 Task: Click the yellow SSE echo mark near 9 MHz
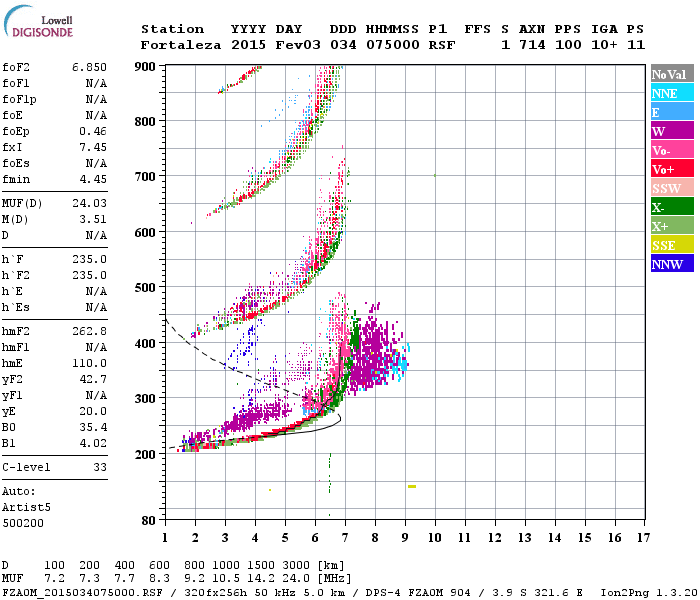412,486
